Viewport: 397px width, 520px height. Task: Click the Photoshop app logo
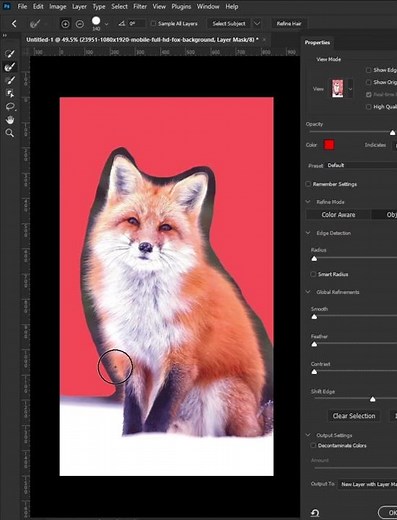coord(6,6)
